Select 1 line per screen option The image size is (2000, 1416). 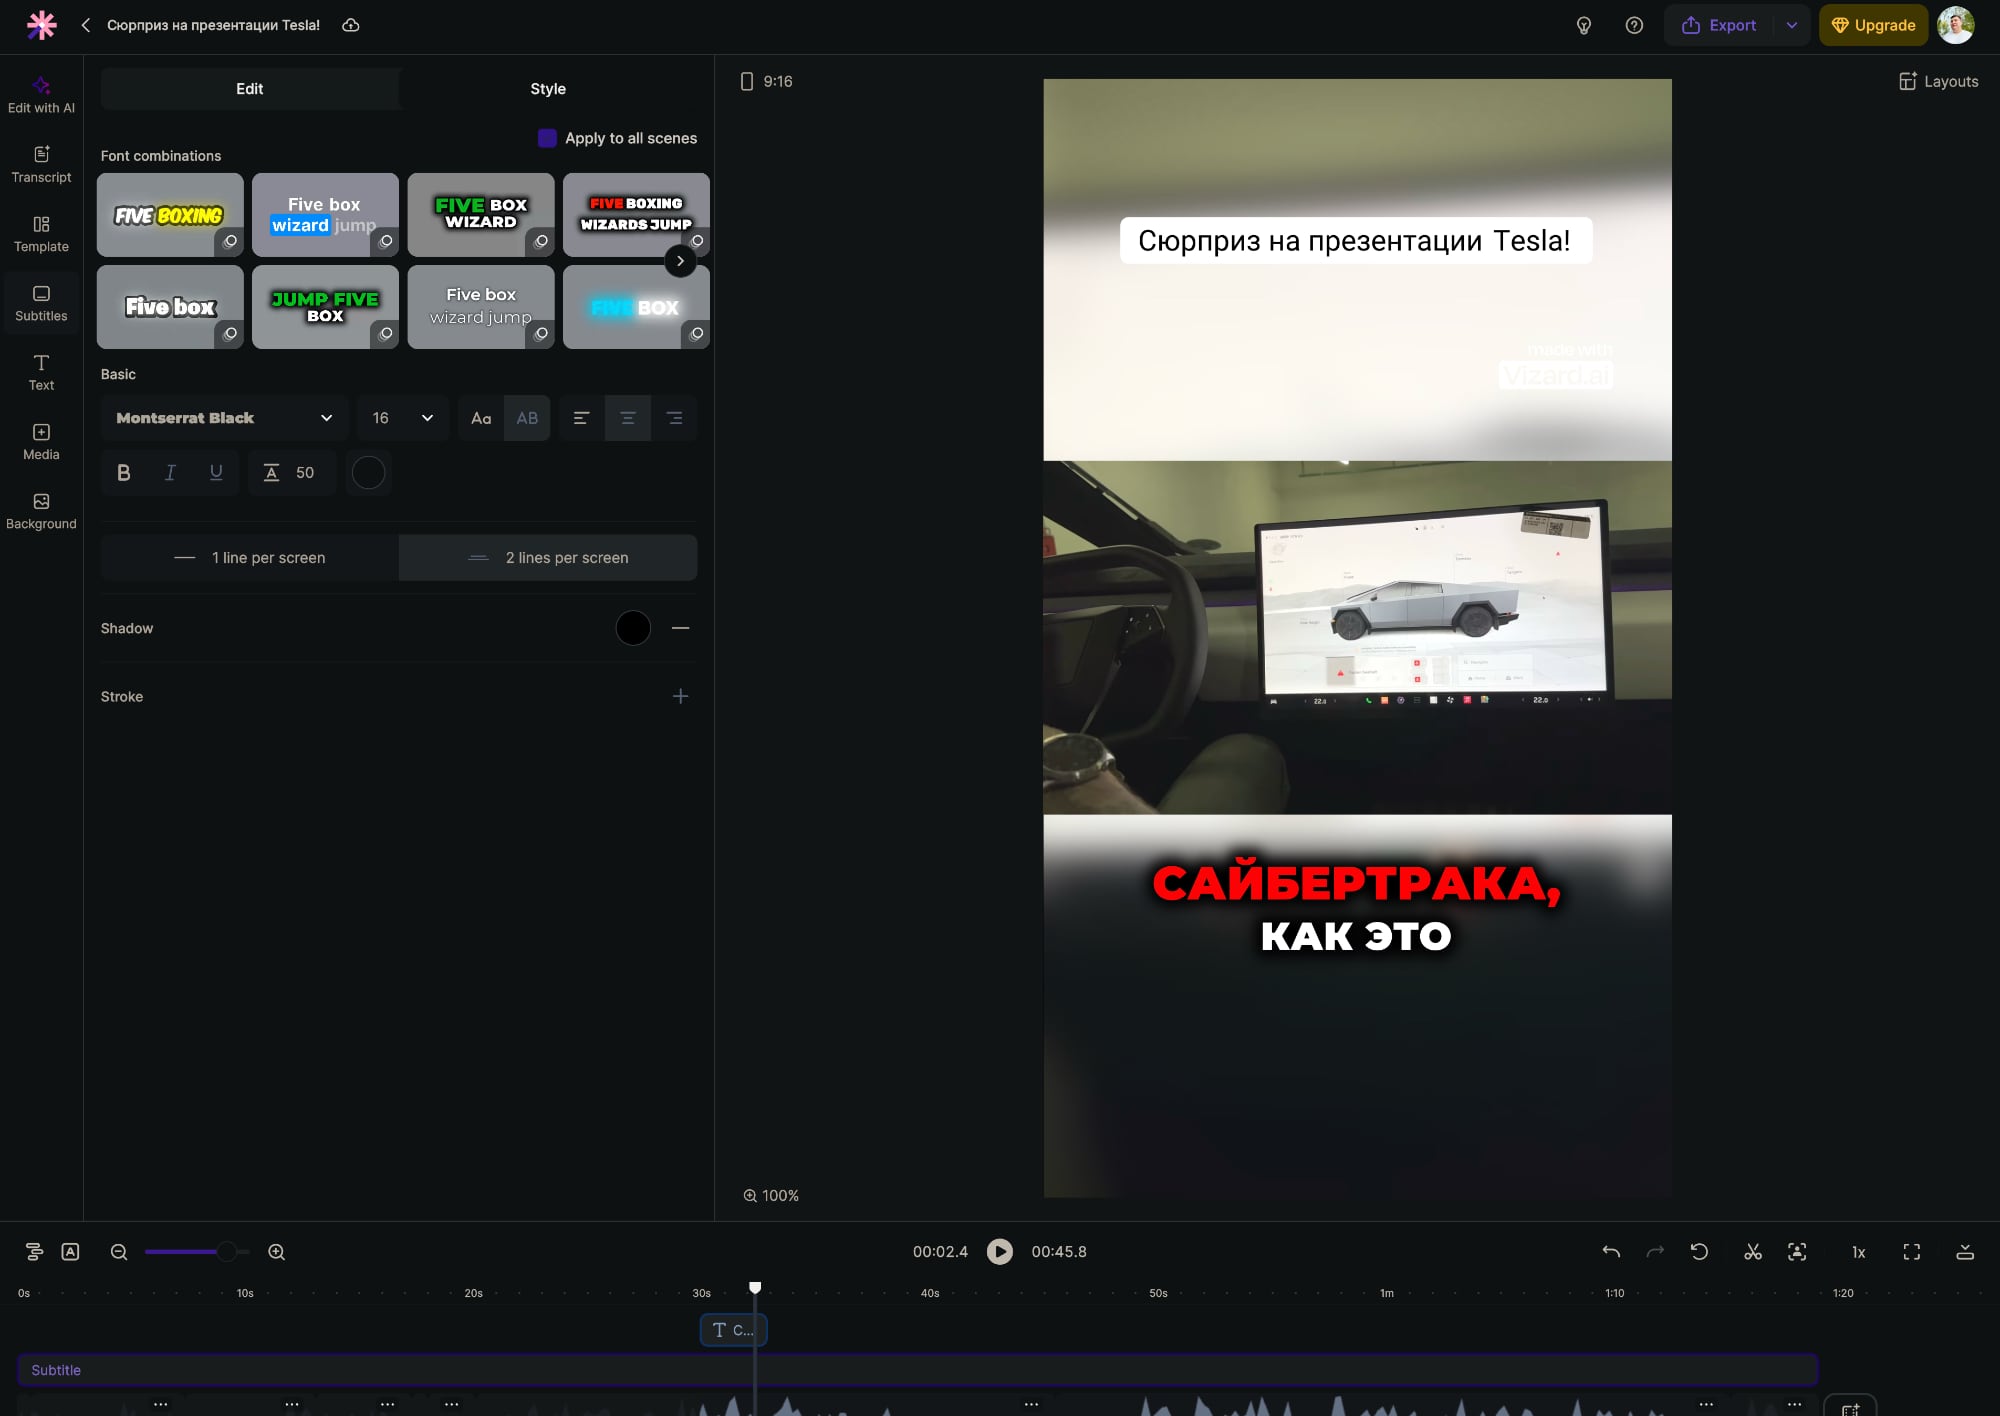250,558
